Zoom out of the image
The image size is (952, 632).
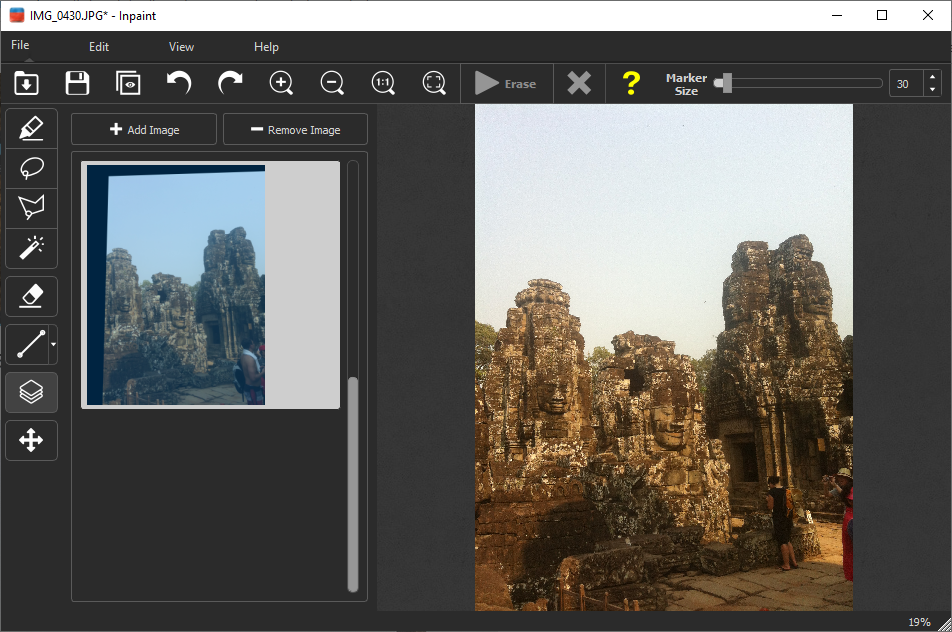[332, 83]
